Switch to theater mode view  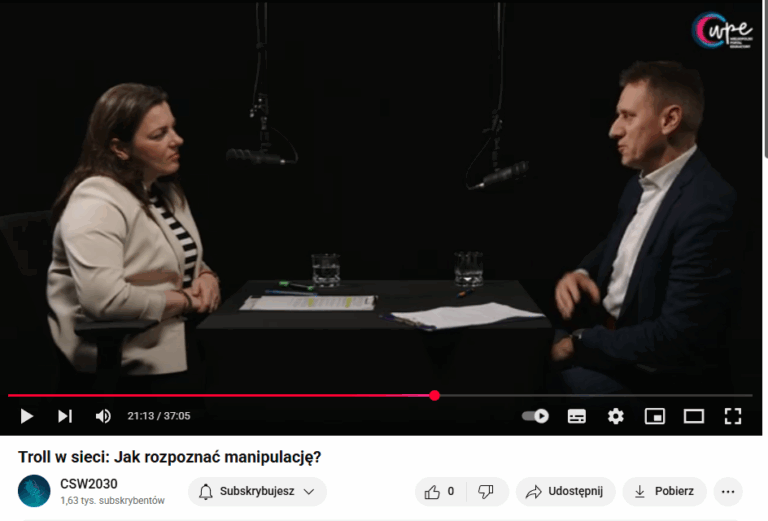(x=694, y=416)
